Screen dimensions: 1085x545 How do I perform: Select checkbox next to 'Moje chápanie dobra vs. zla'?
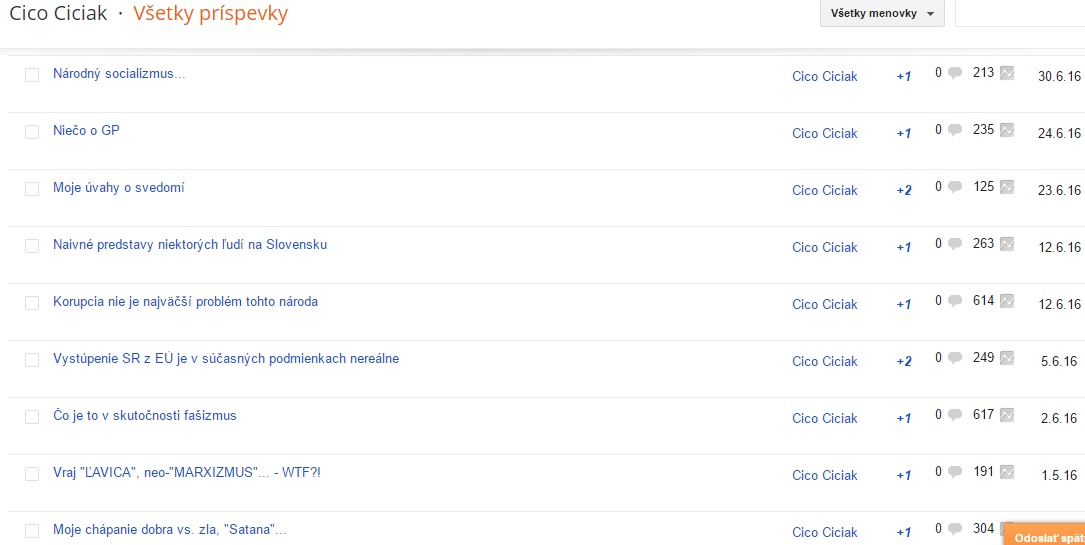pos(32,531)
